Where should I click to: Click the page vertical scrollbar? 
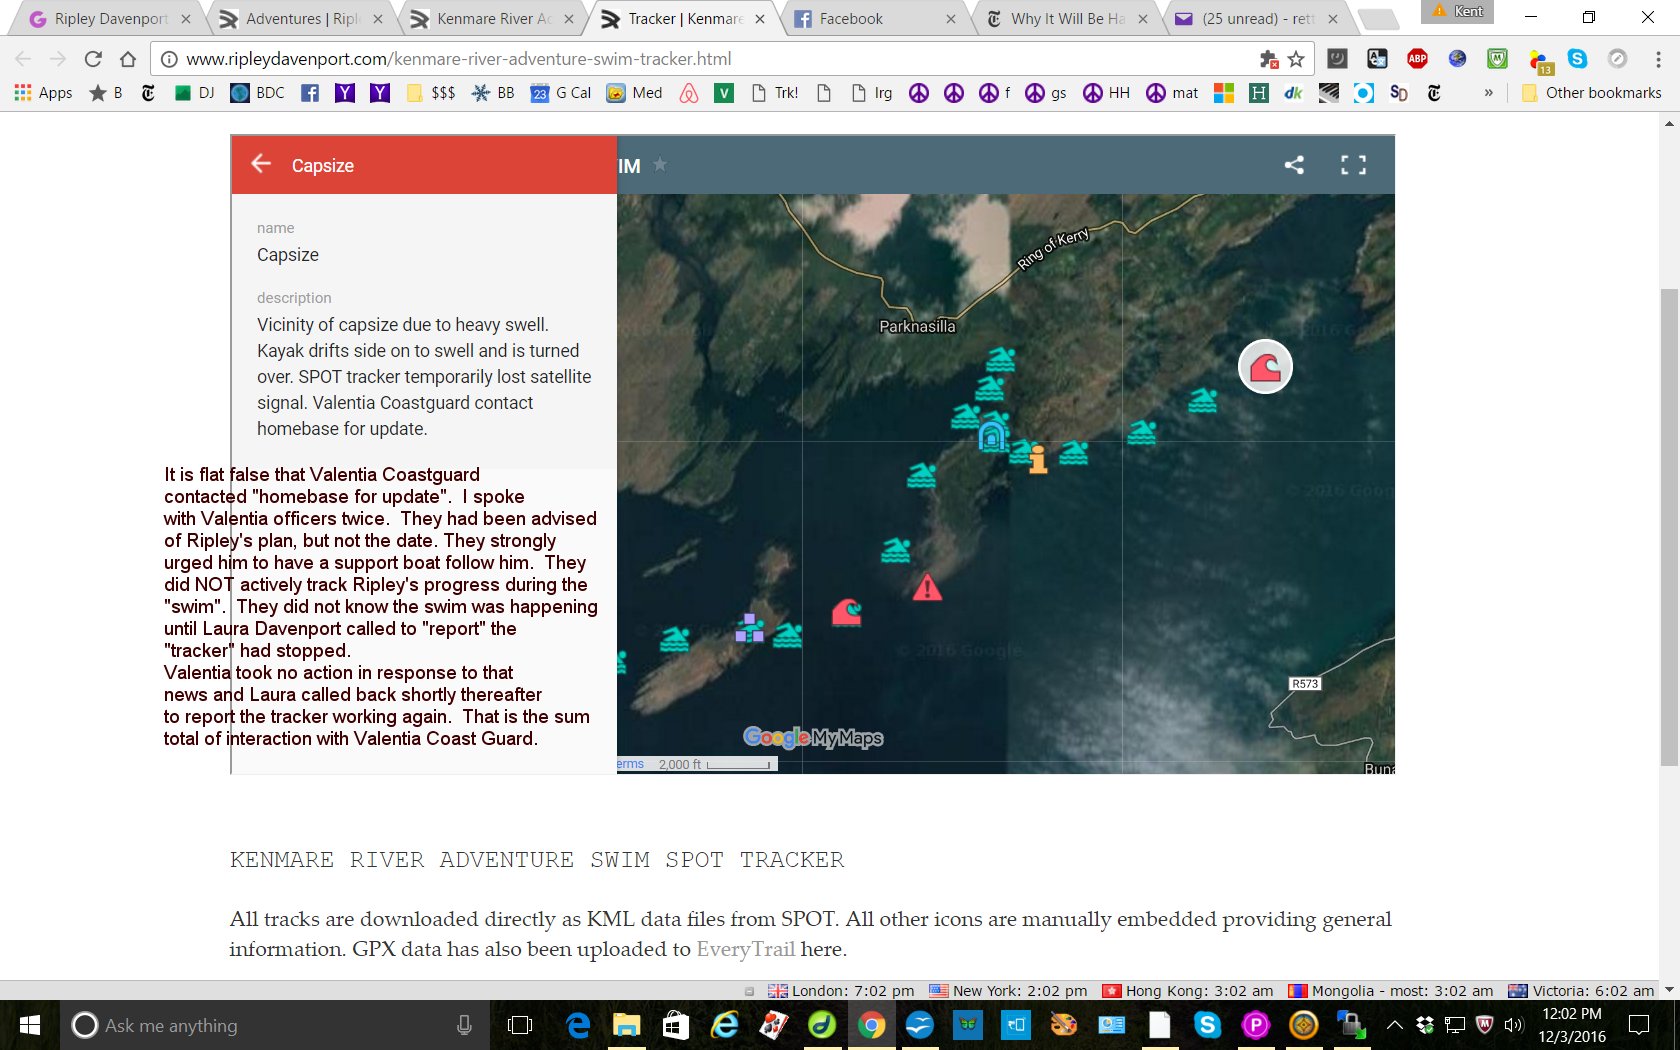coord(1669,527)
